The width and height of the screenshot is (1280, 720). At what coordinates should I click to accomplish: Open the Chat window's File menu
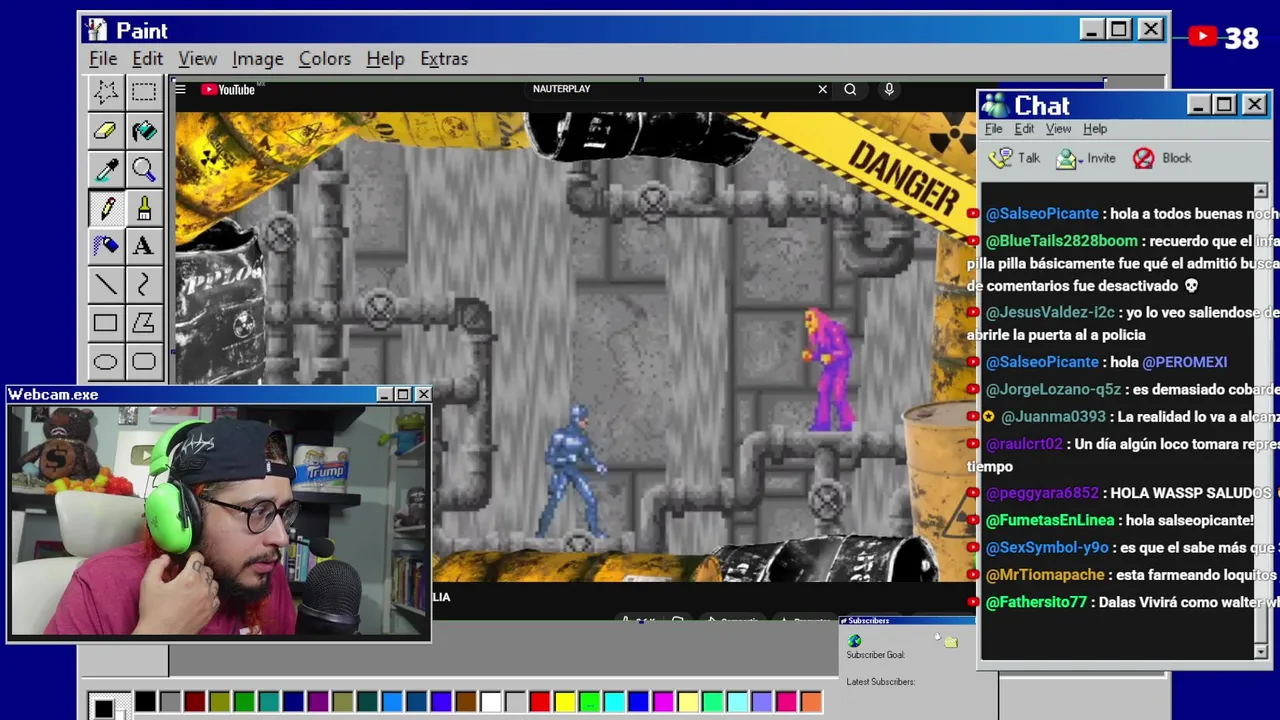pos(993,129)
